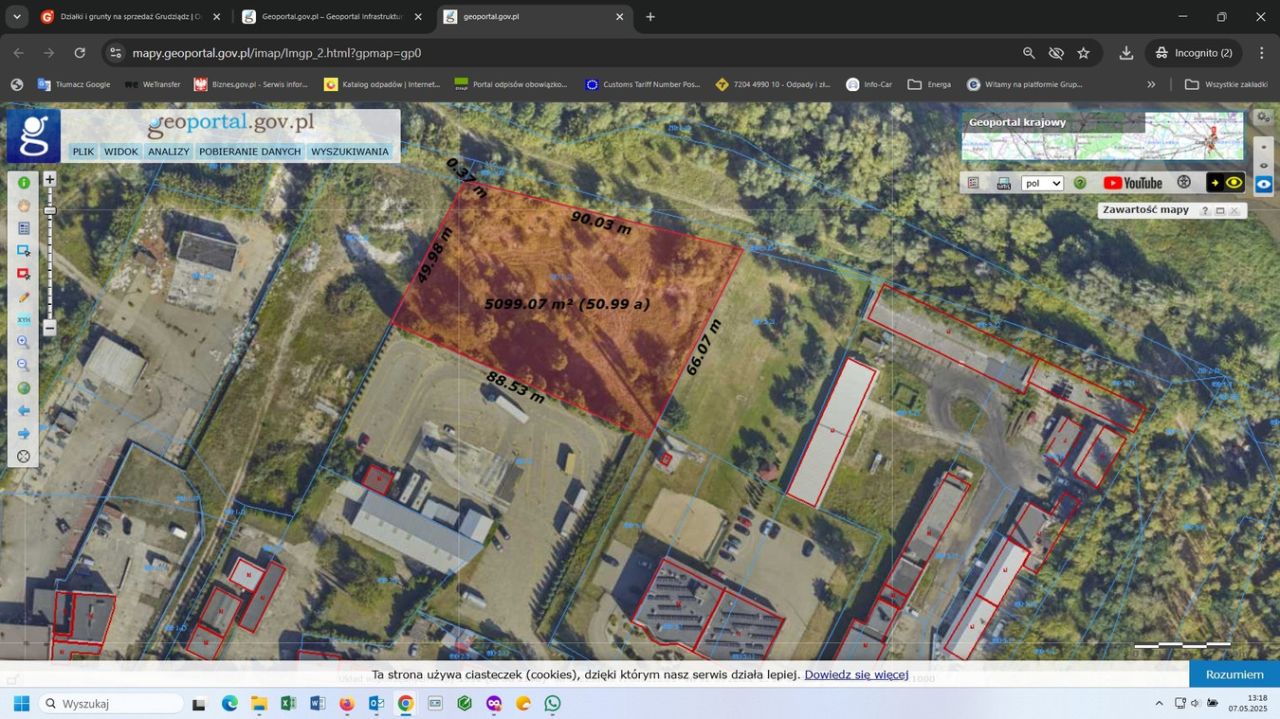
Task: Select the pan hand tool
Action: [x=24, y=206]
